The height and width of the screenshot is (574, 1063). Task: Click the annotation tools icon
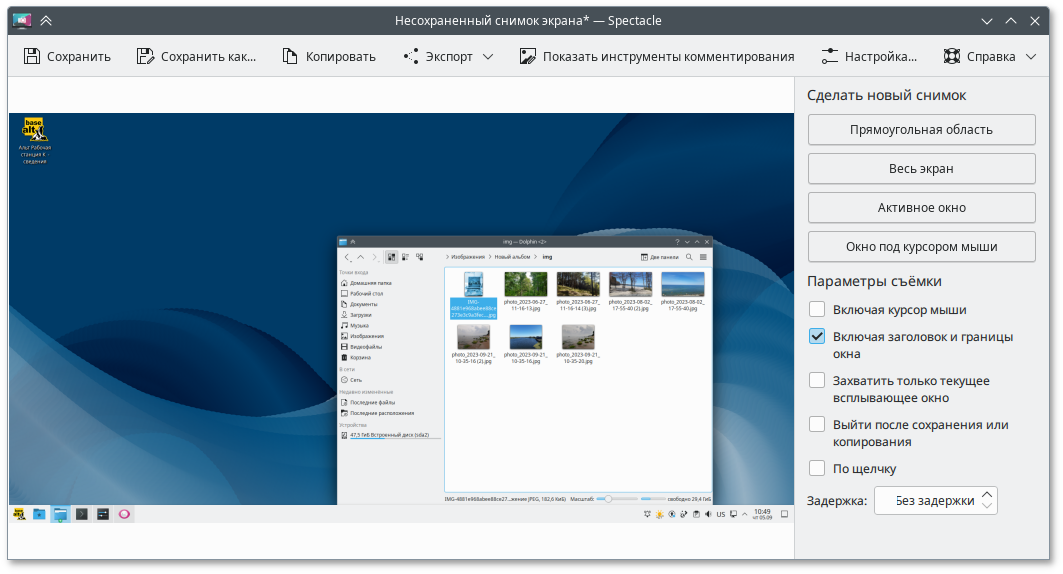tap(527, 57)
